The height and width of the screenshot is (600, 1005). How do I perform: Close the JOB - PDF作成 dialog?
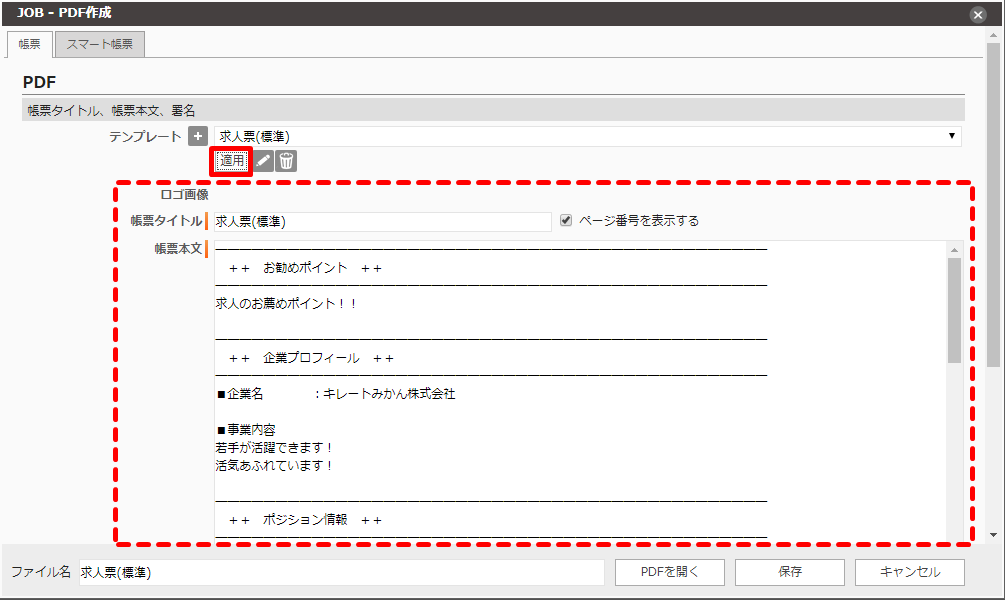(977, 14)
